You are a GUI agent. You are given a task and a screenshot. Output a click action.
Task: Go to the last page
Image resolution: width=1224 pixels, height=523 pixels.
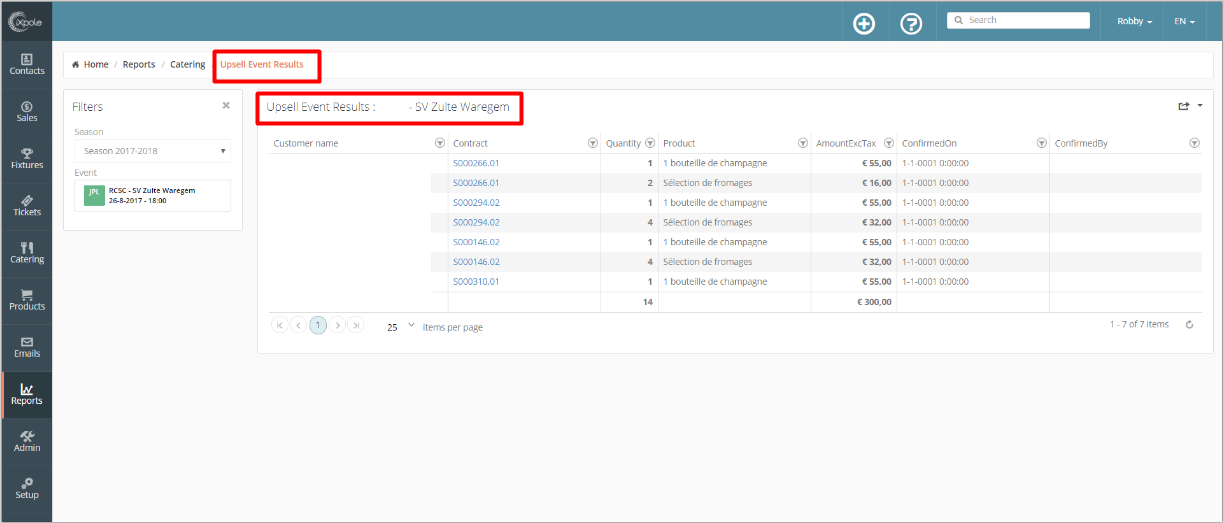tap(357, 326)
